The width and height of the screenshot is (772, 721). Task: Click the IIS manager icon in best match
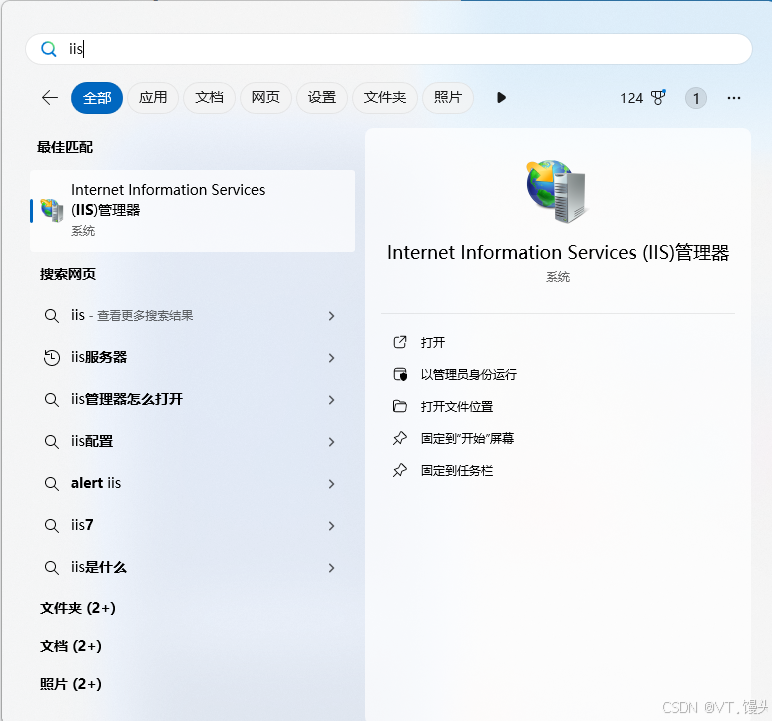click(52, 210)
